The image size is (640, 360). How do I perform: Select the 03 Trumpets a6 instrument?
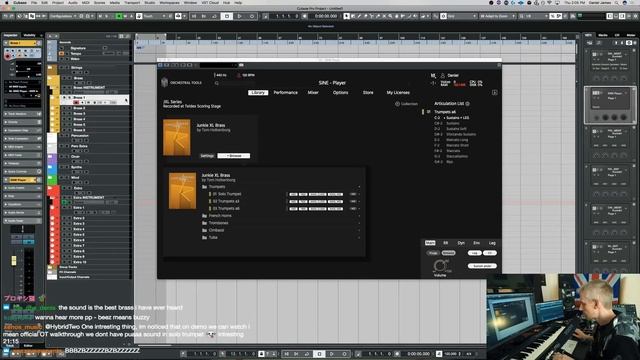tap(226, 209)
